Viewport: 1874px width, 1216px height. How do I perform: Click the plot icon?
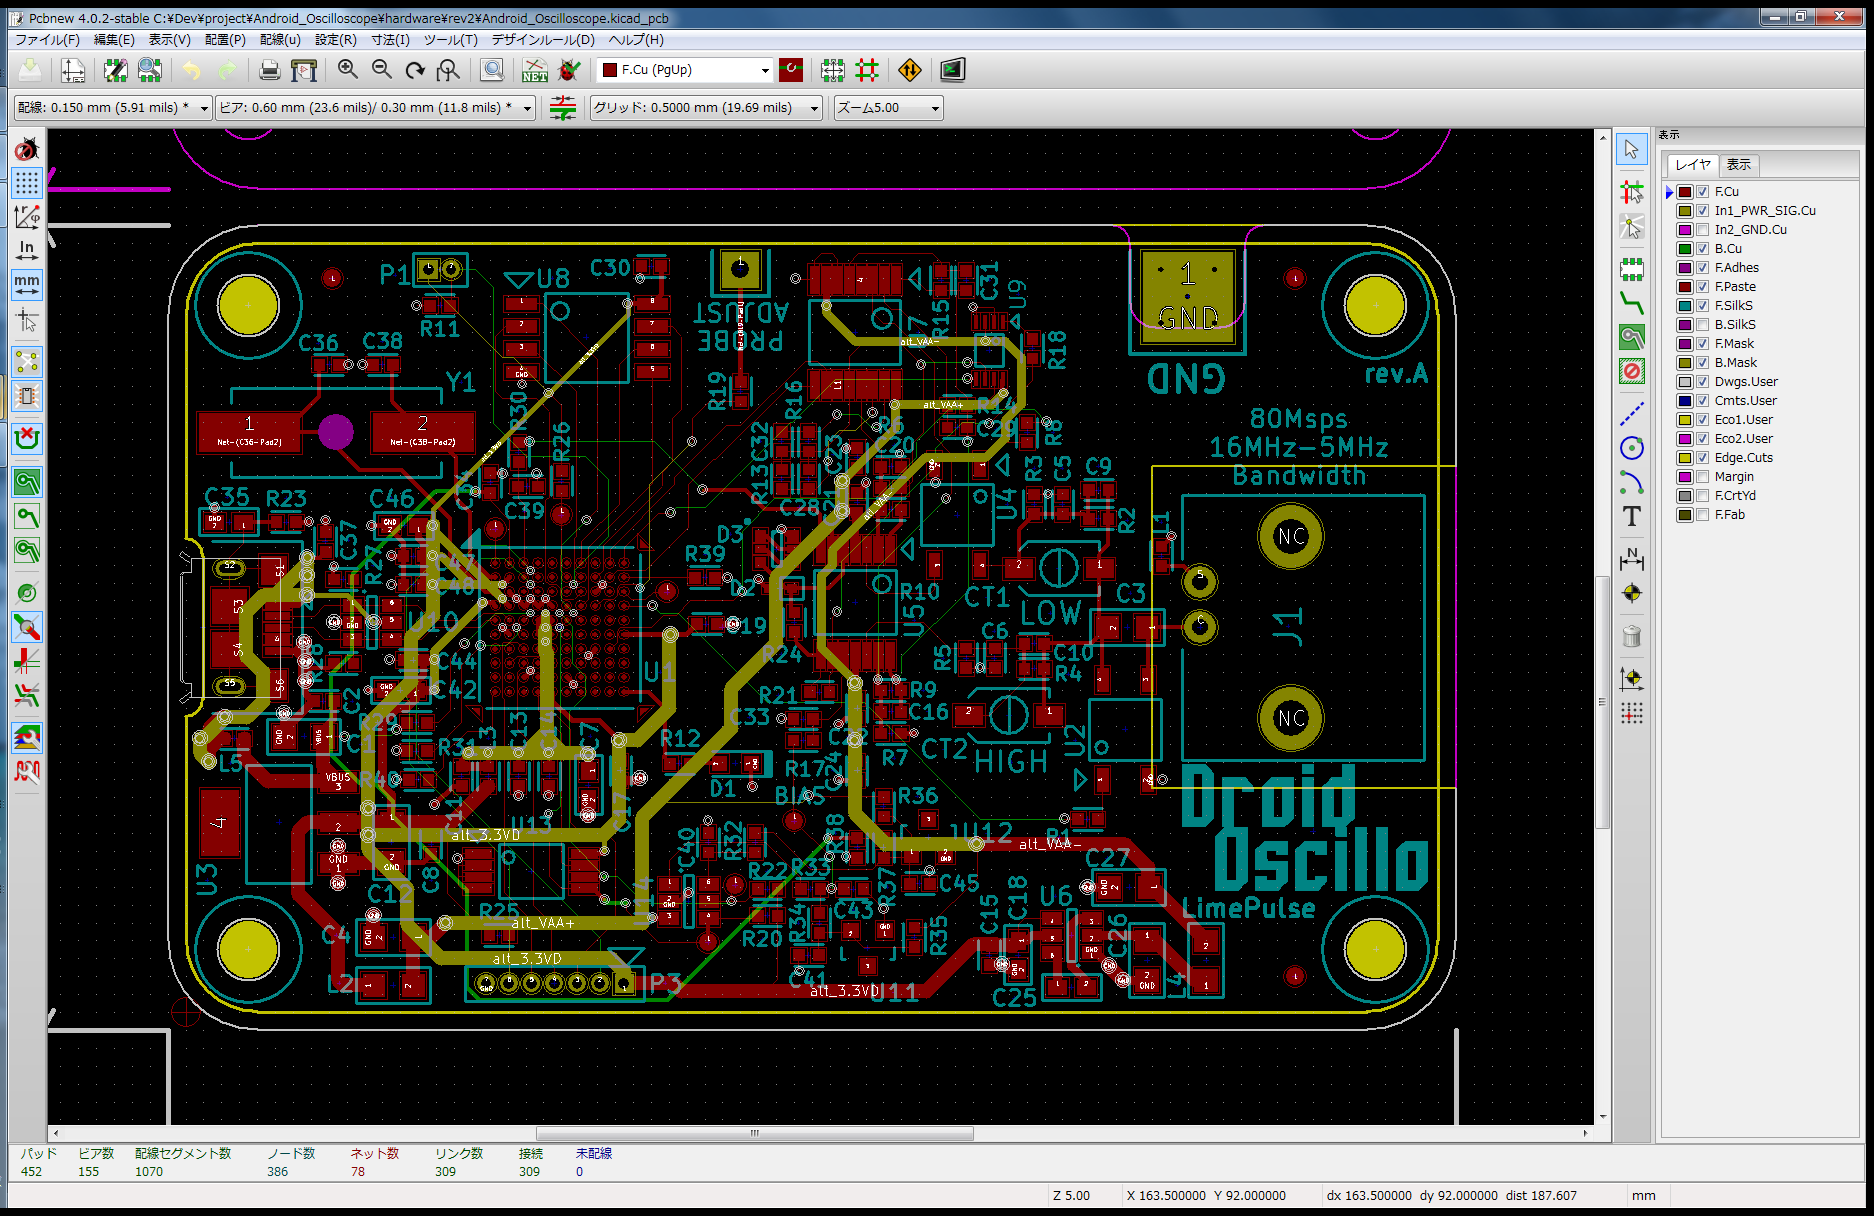(303, 70)
